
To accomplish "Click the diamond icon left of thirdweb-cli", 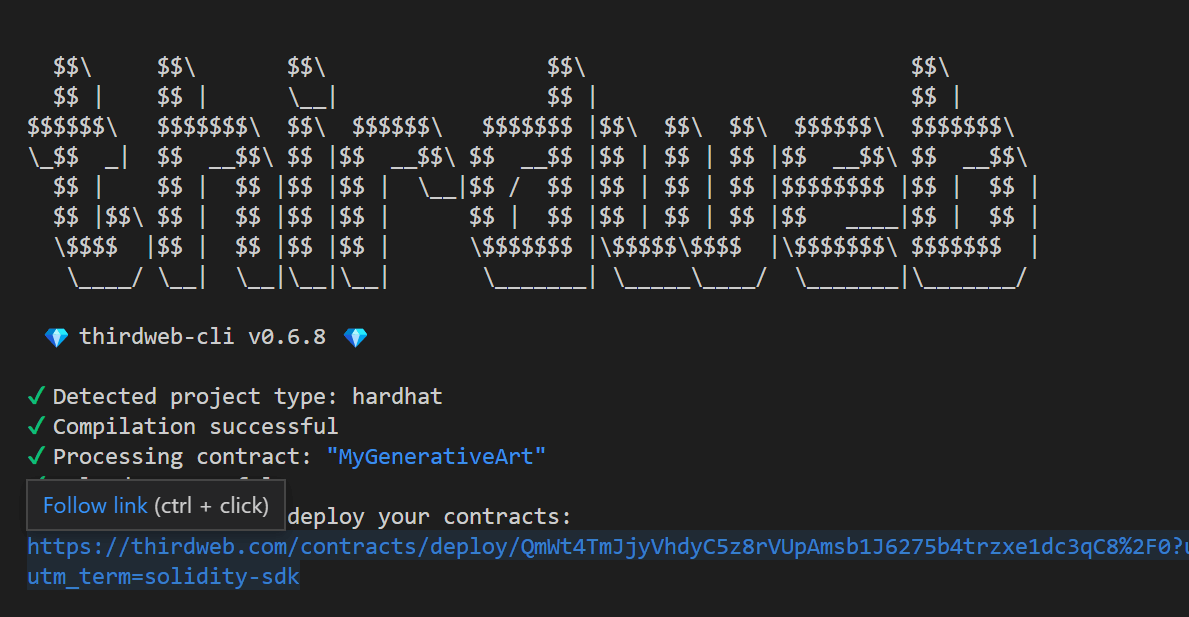I will 57,336.
